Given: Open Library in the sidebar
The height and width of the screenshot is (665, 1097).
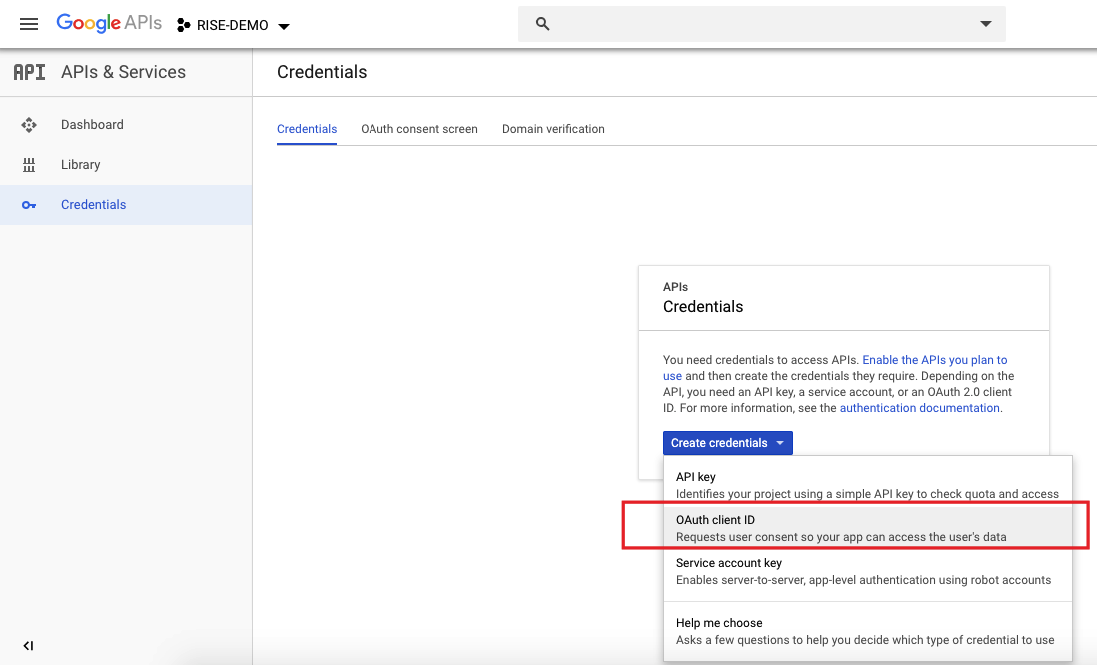Looking at the screenshot, I should point(126,164).
